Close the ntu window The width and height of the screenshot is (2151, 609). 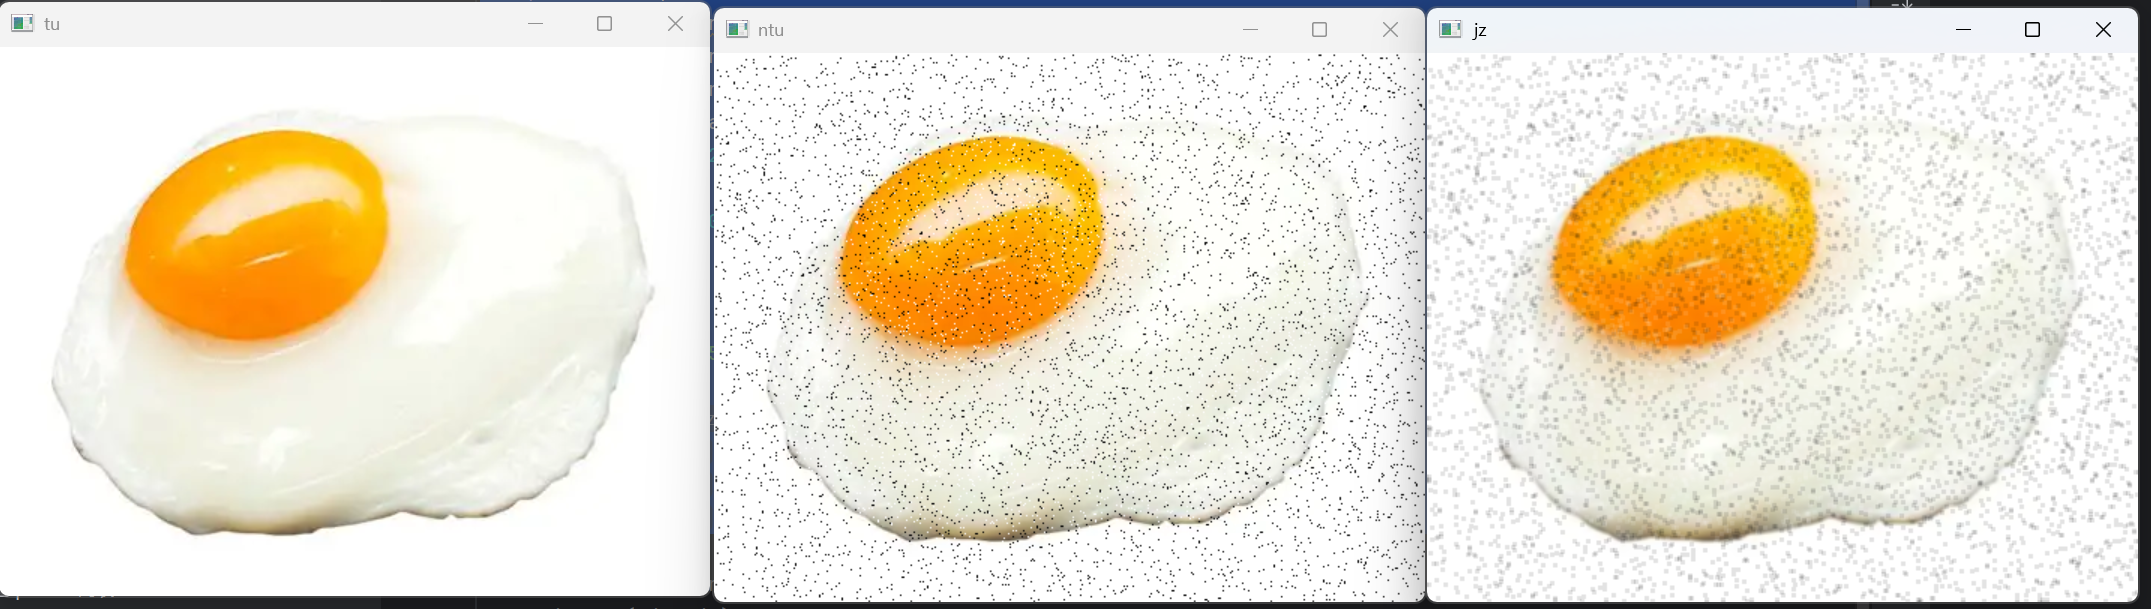coord(1390,29)
